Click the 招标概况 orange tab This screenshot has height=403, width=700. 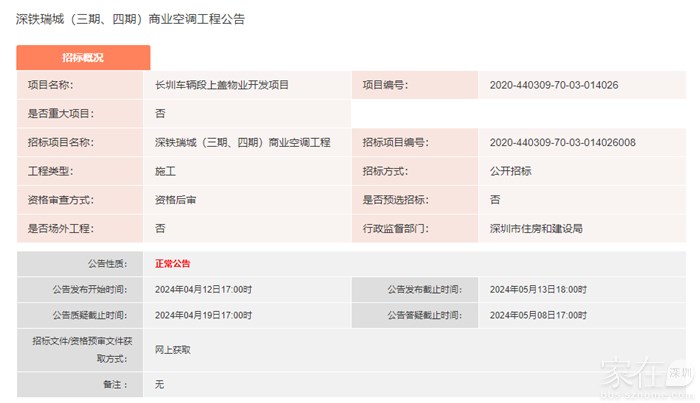pos(83,58)
